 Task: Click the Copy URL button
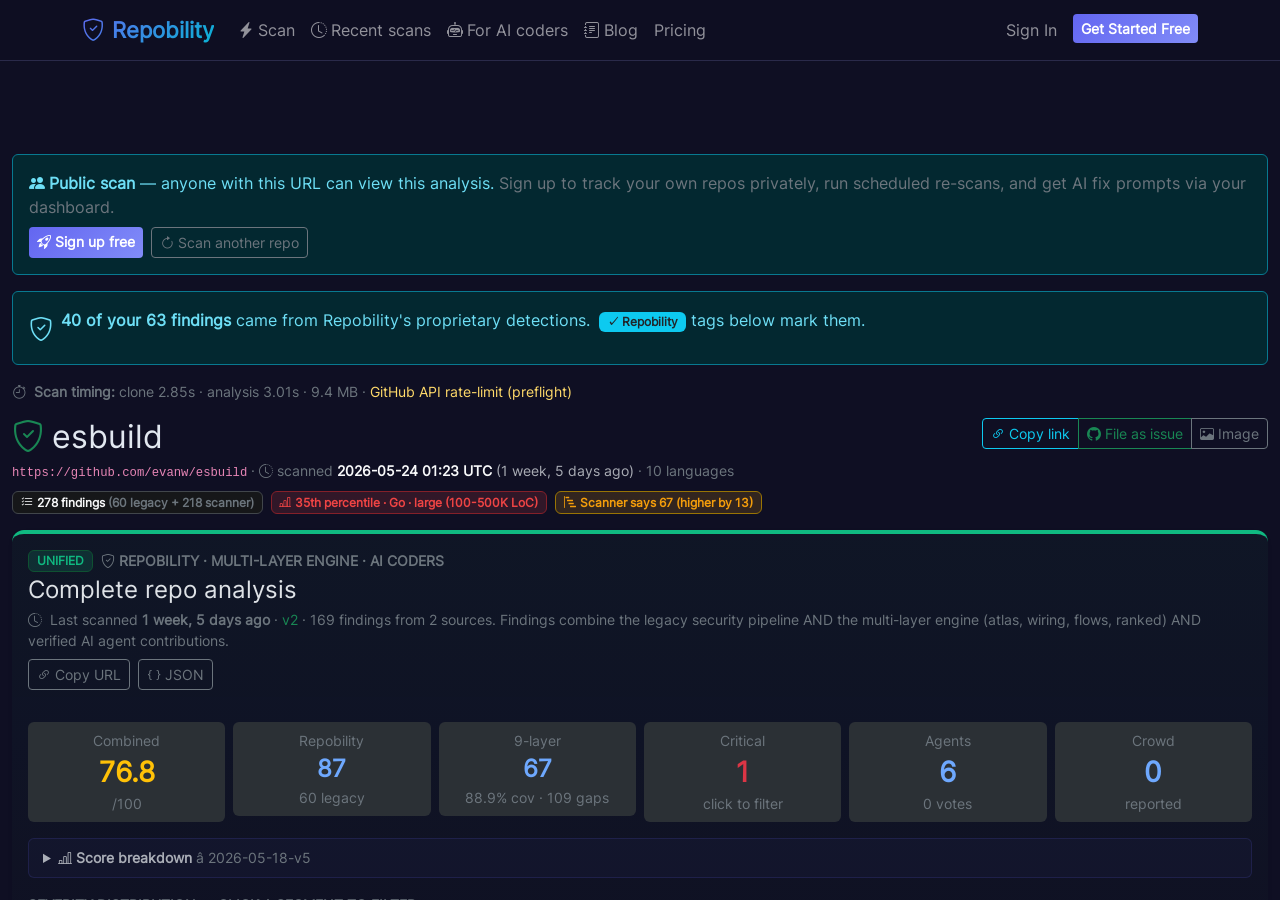79,675
